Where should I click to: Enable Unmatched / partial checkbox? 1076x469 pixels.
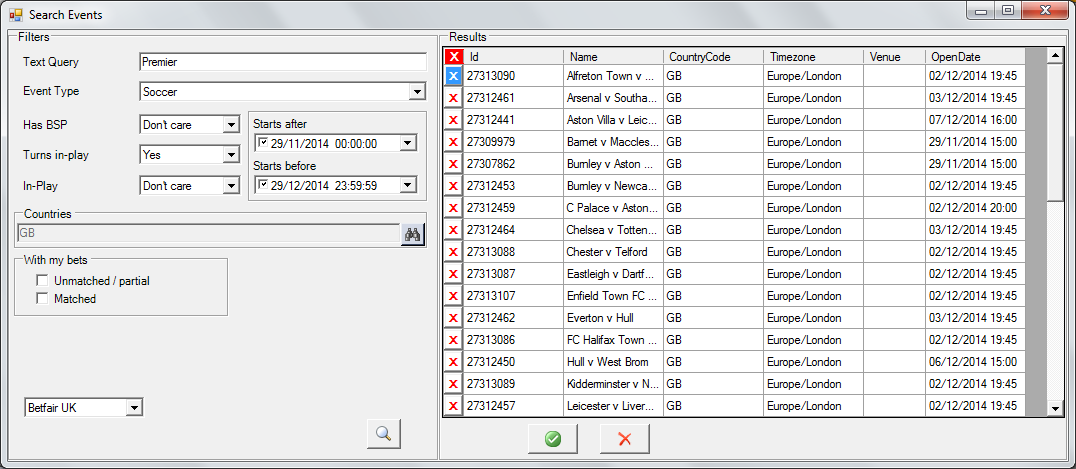[43, 281]
